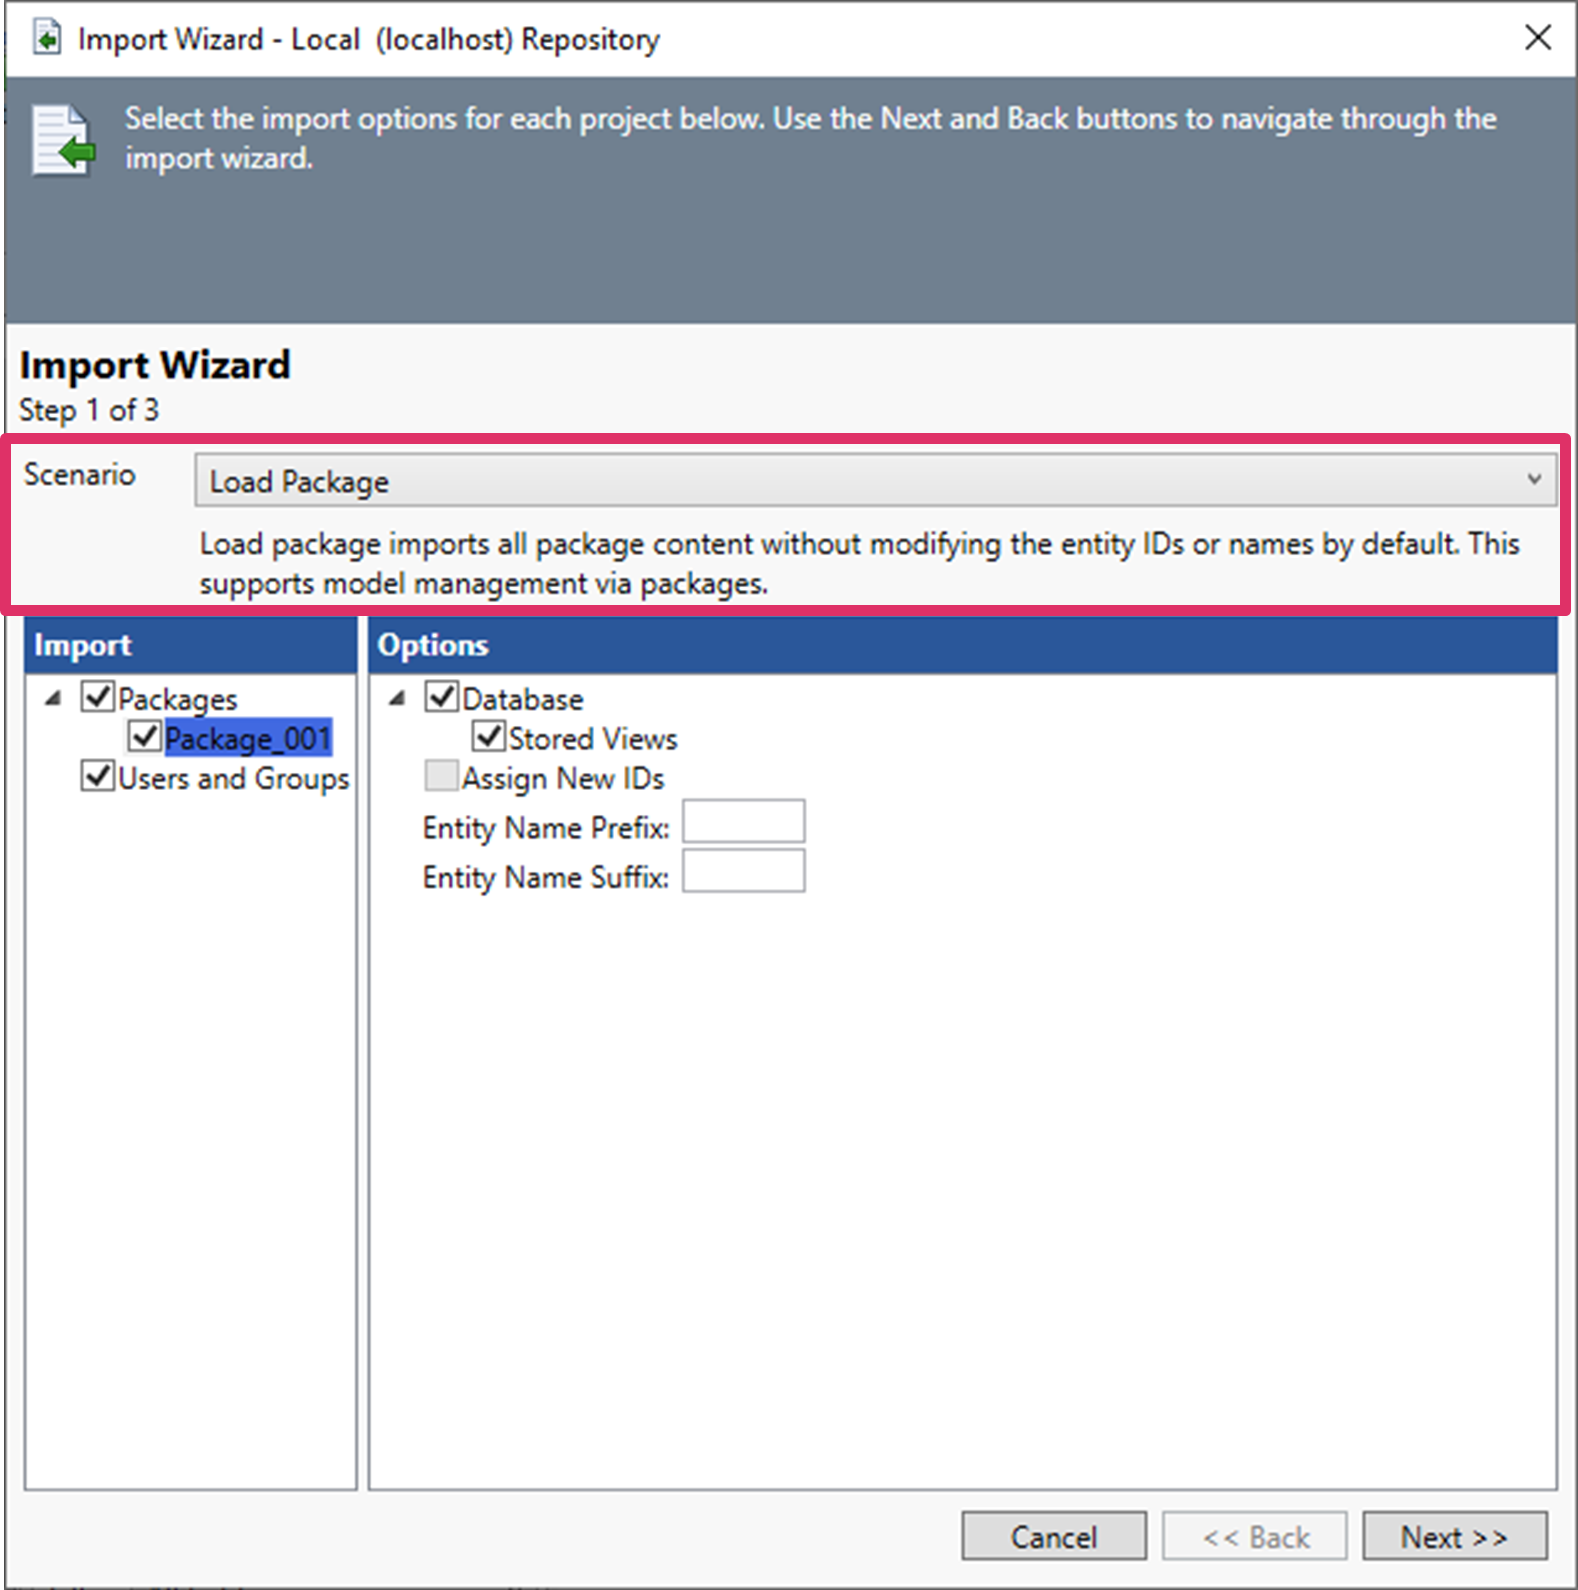Select the Users and Groups label
Screen dimensions: 1578x1590
point(234,778)
